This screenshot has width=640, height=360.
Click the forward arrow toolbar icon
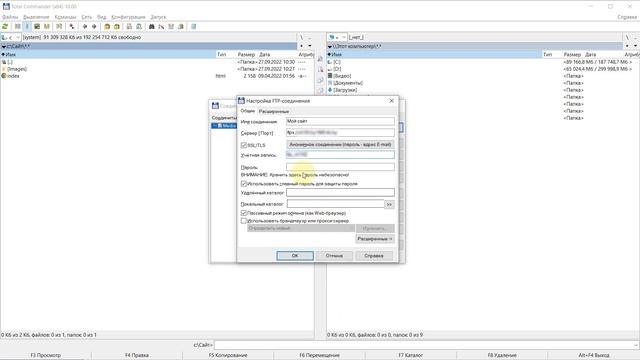point(94,27)
